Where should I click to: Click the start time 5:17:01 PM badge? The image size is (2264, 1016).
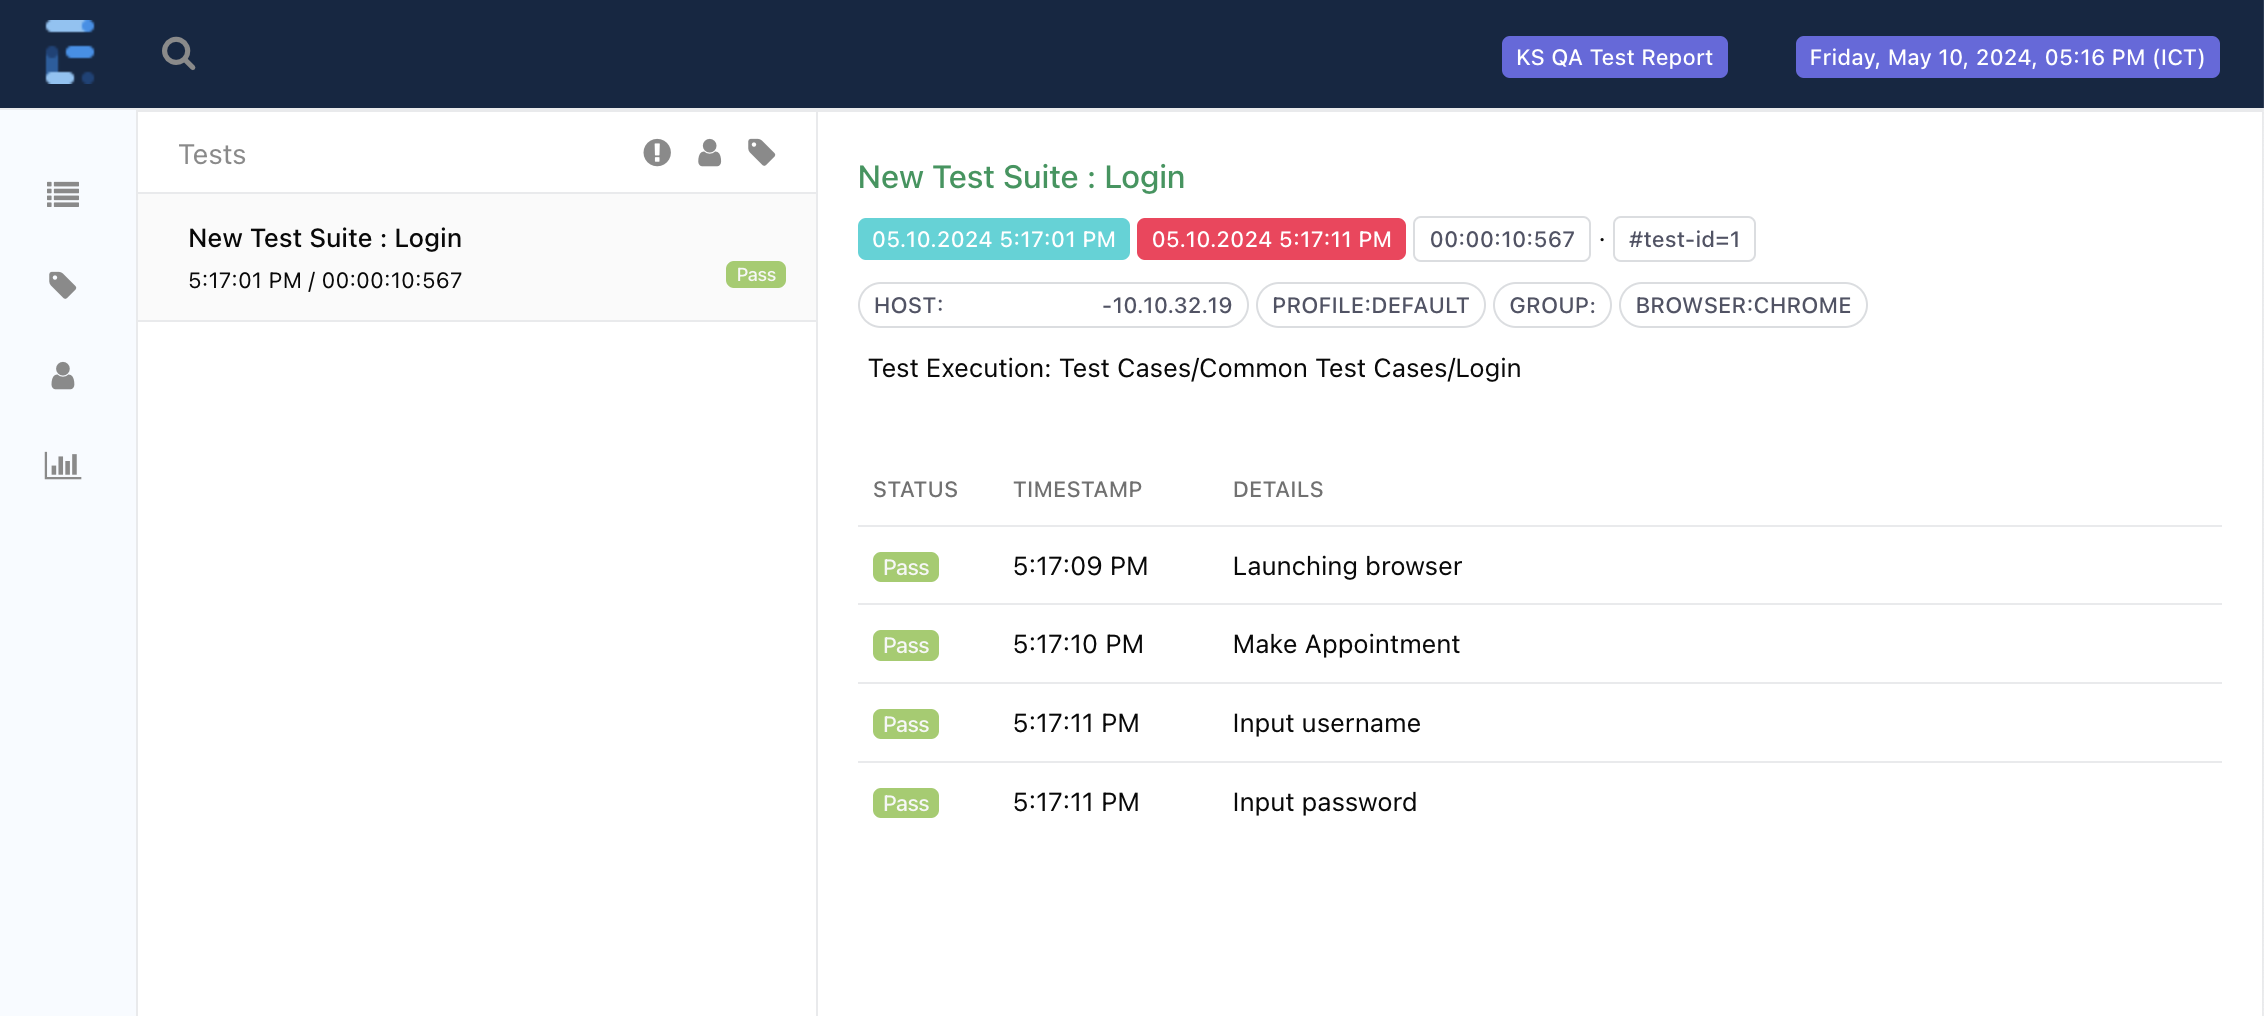(993, 239)
